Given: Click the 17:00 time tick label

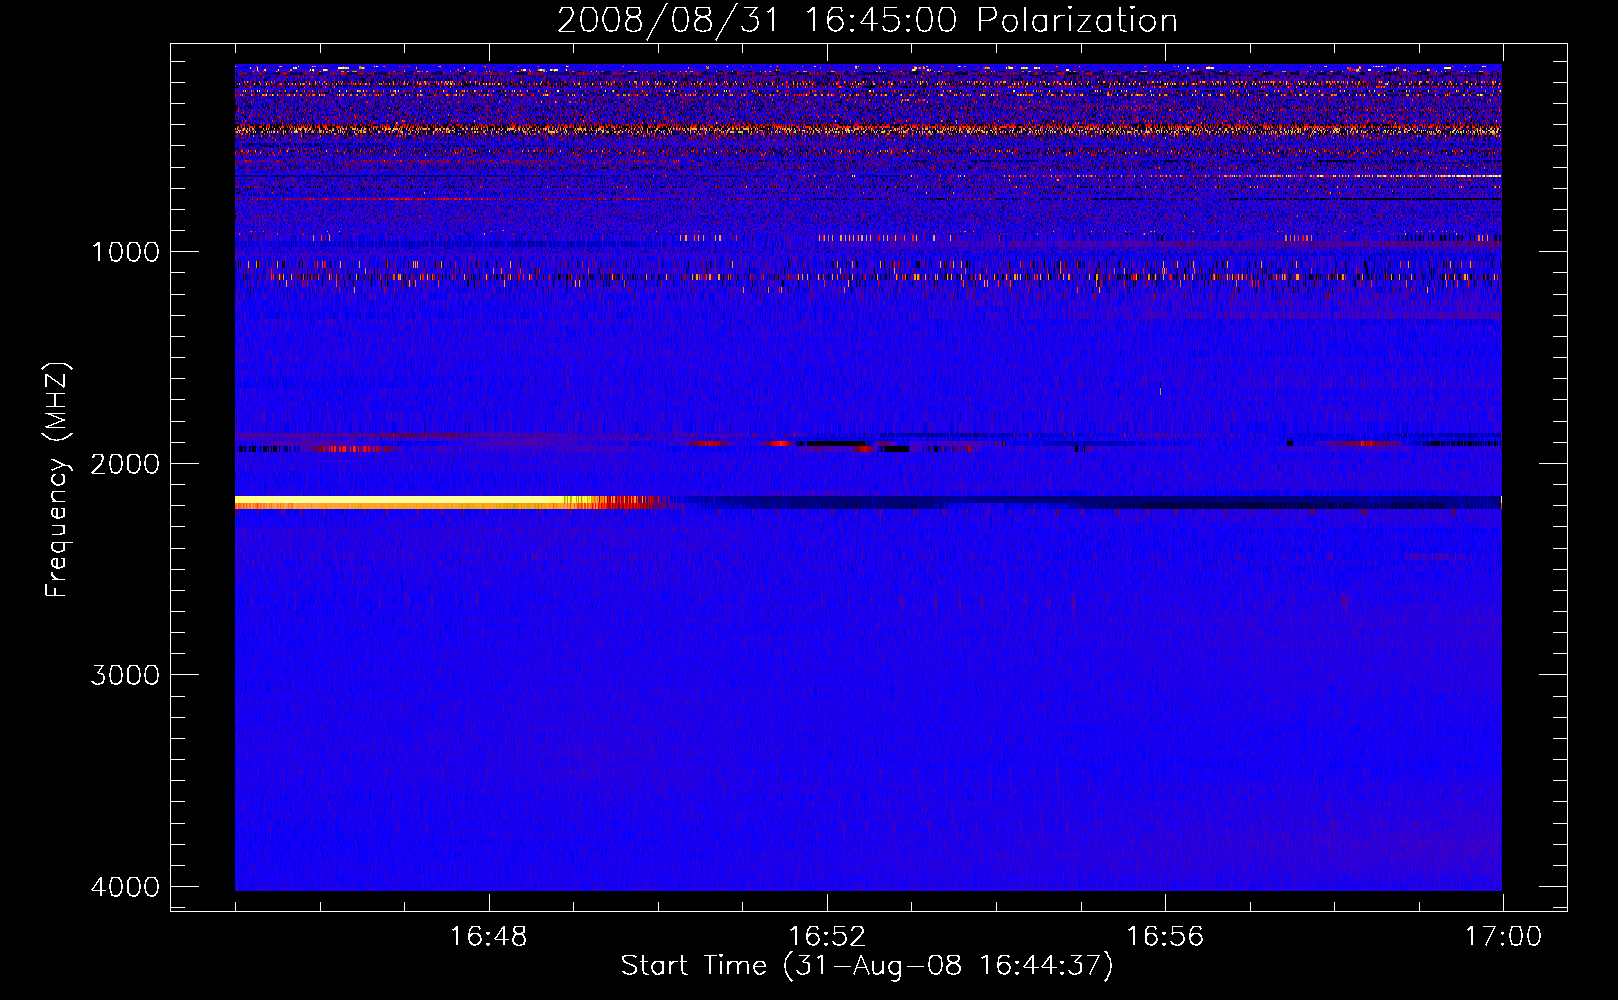Looking at the screenshot, I should [1503, 937].
